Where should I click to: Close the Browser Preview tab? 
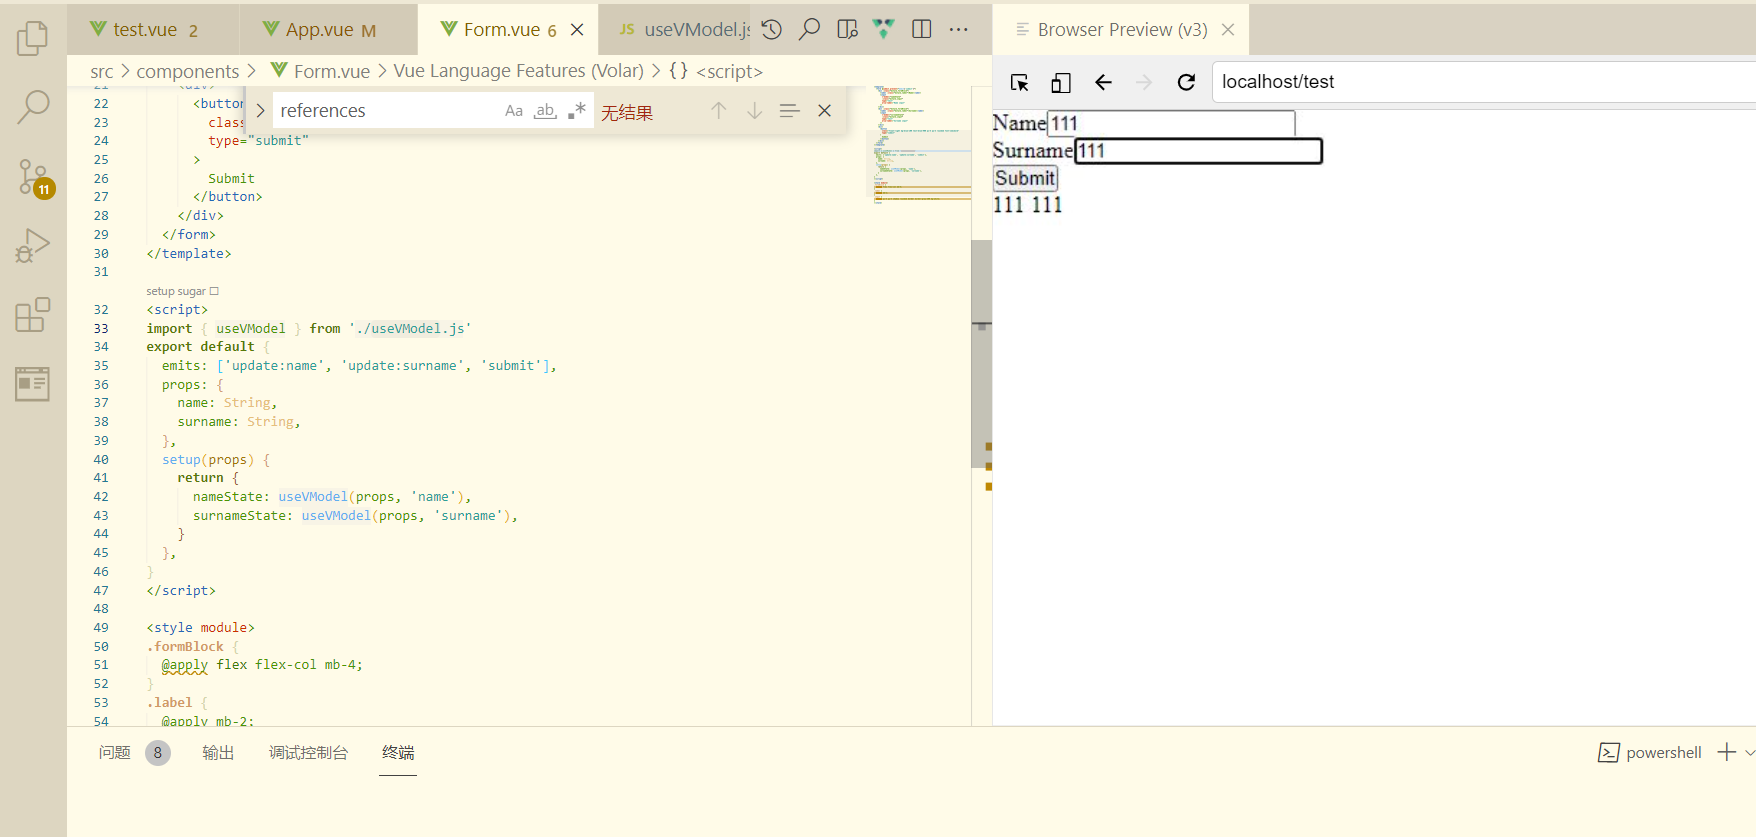pyautogui.click(x=1228, y=30)
